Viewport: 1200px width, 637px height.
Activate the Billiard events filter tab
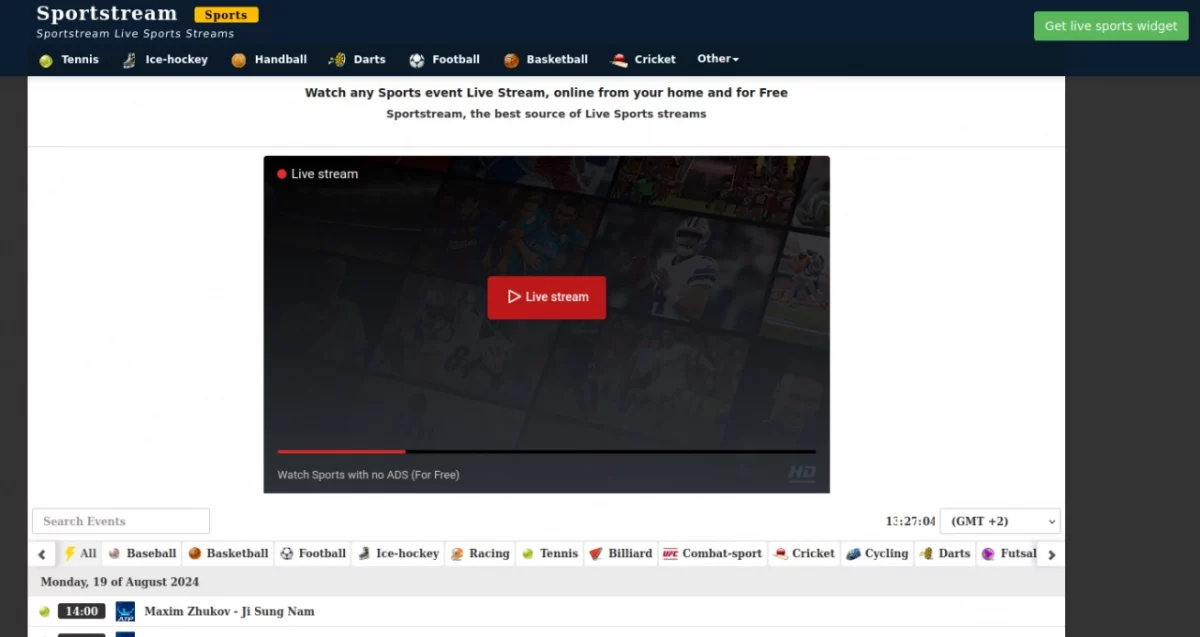pyautogui.click(x=620, y=553)
